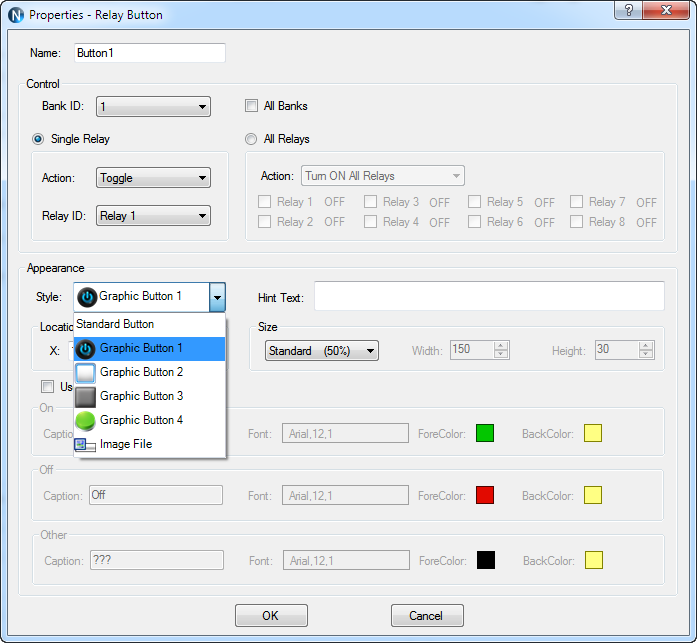This screenshot has height=643, width=697.
Task: Pick the yellow Other BackColor swatch
Action: [x=594, y=560]
